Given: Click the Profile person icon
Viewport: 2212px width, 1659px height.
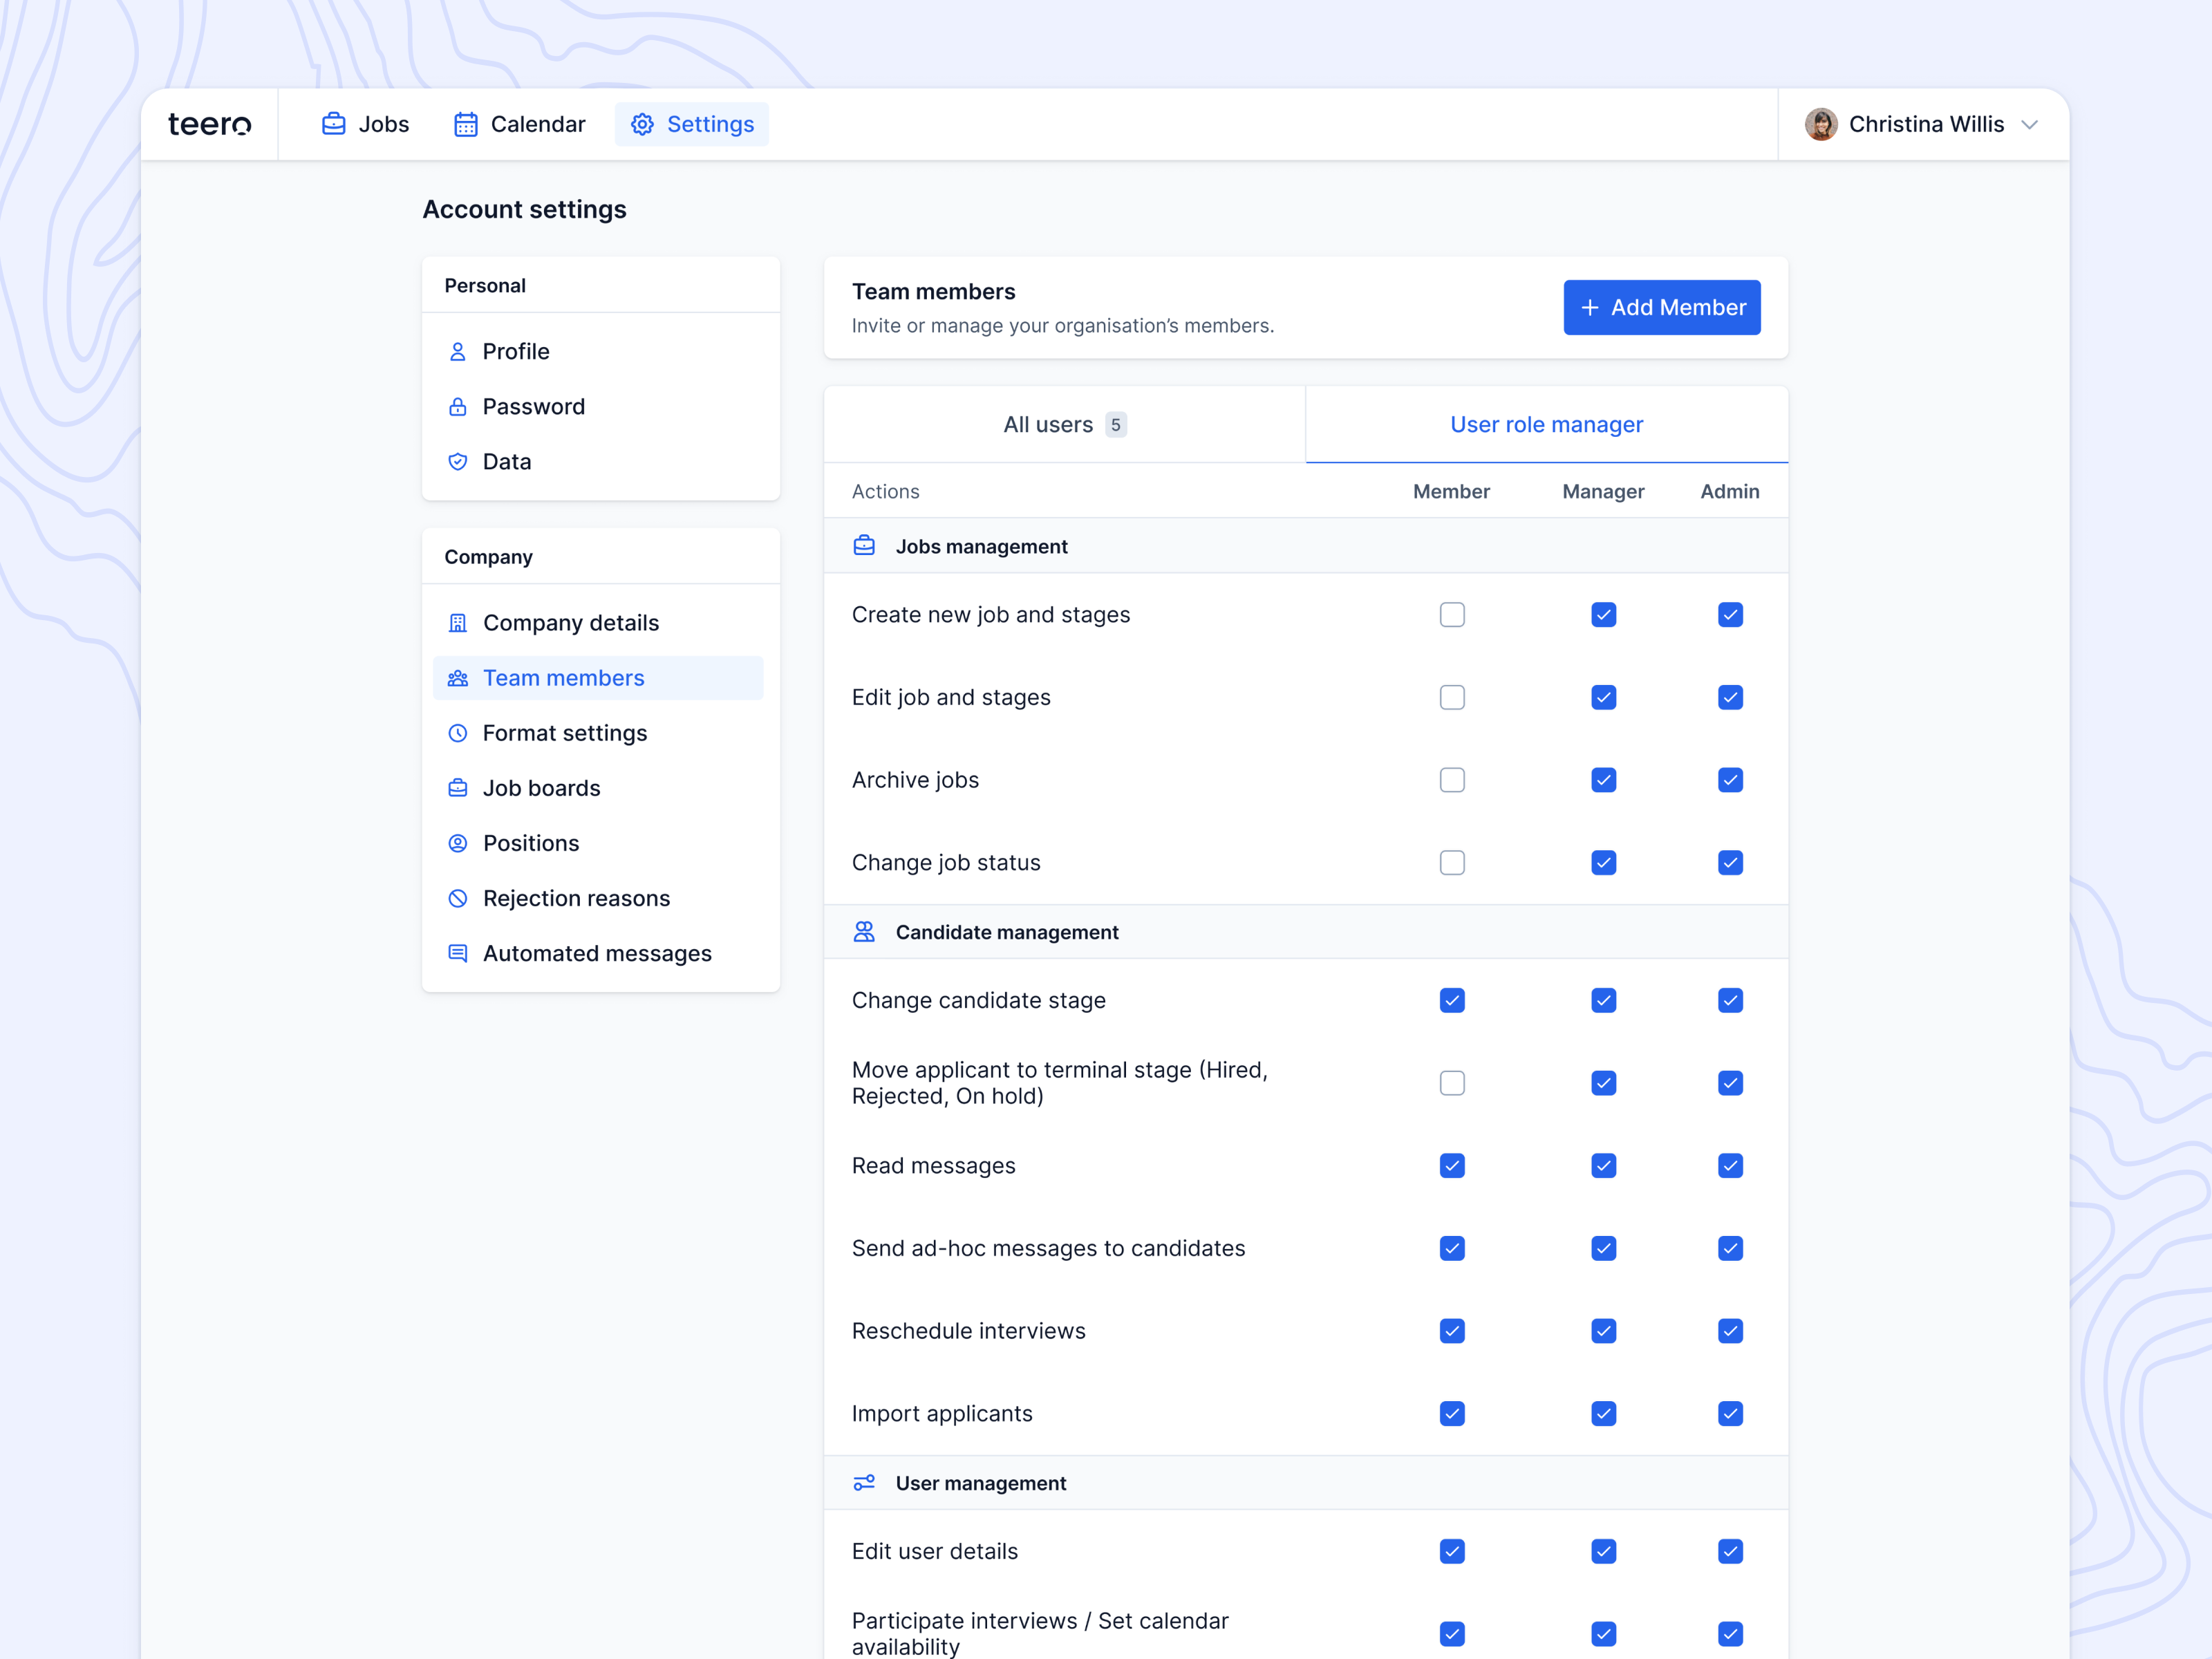Looking at the screenshot, I should [x=457, y=352].
